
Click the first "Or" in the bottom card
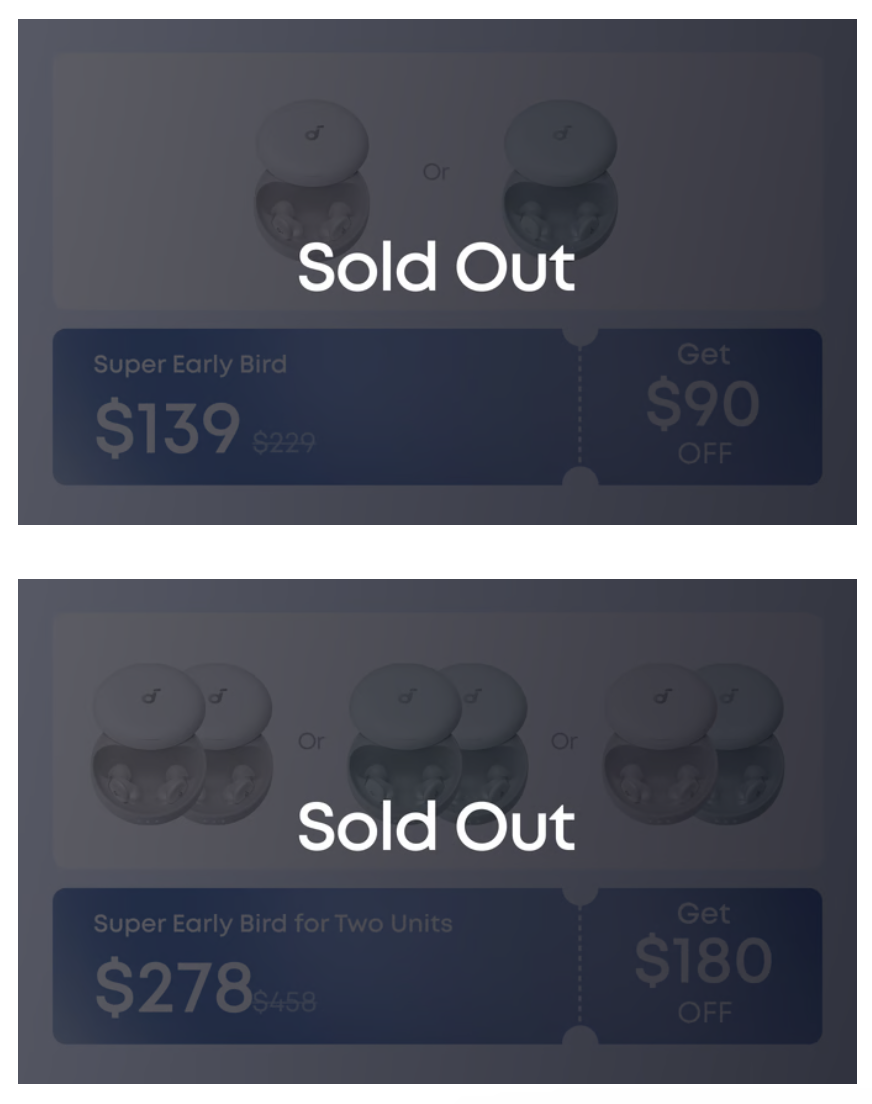click(311, 742)
